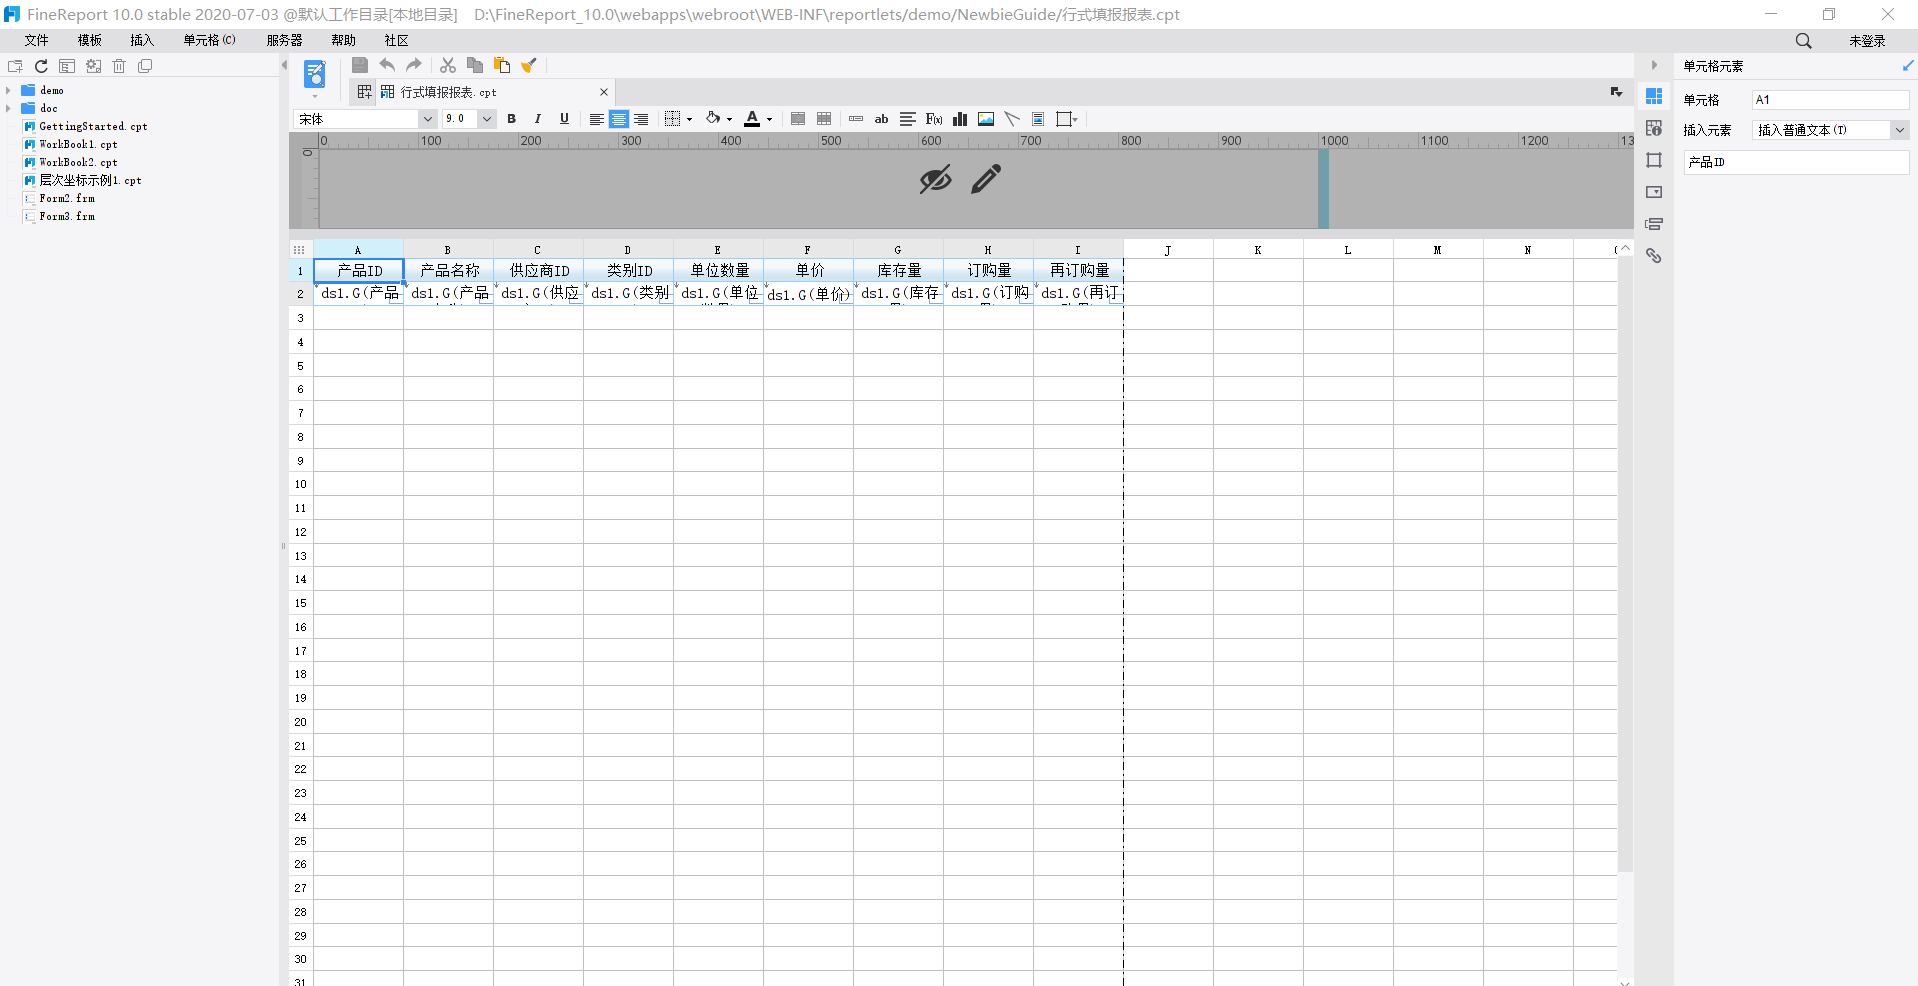
Task: Select WorkBook1.cpt in file tree
Action: click(78, 144)
